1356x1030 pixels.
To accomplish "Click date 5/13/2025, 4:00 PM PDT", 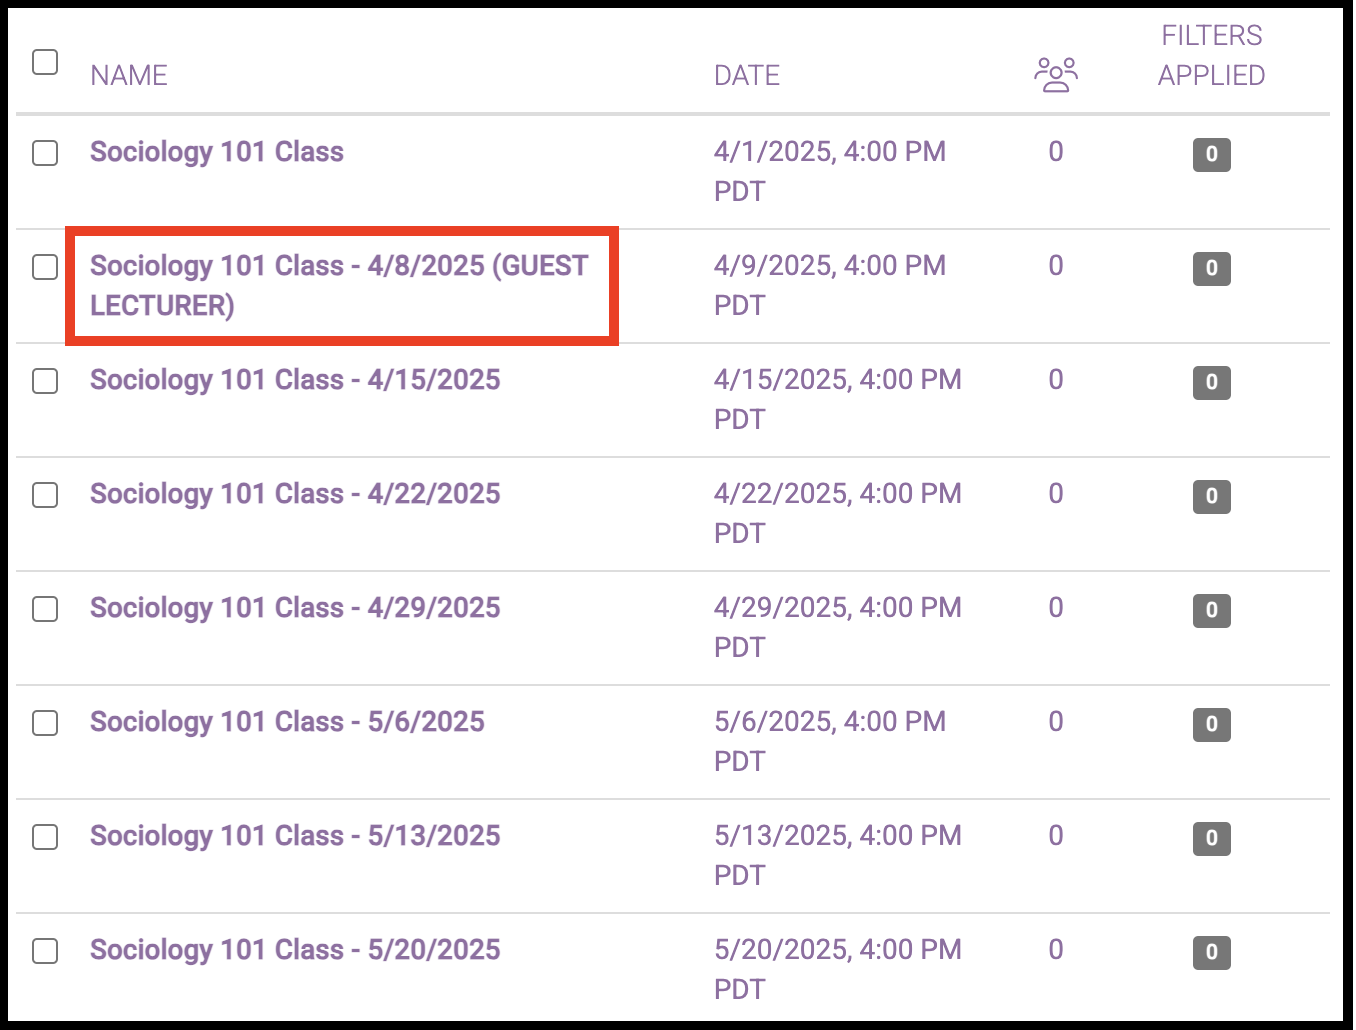I will click(x=838, y=855).
